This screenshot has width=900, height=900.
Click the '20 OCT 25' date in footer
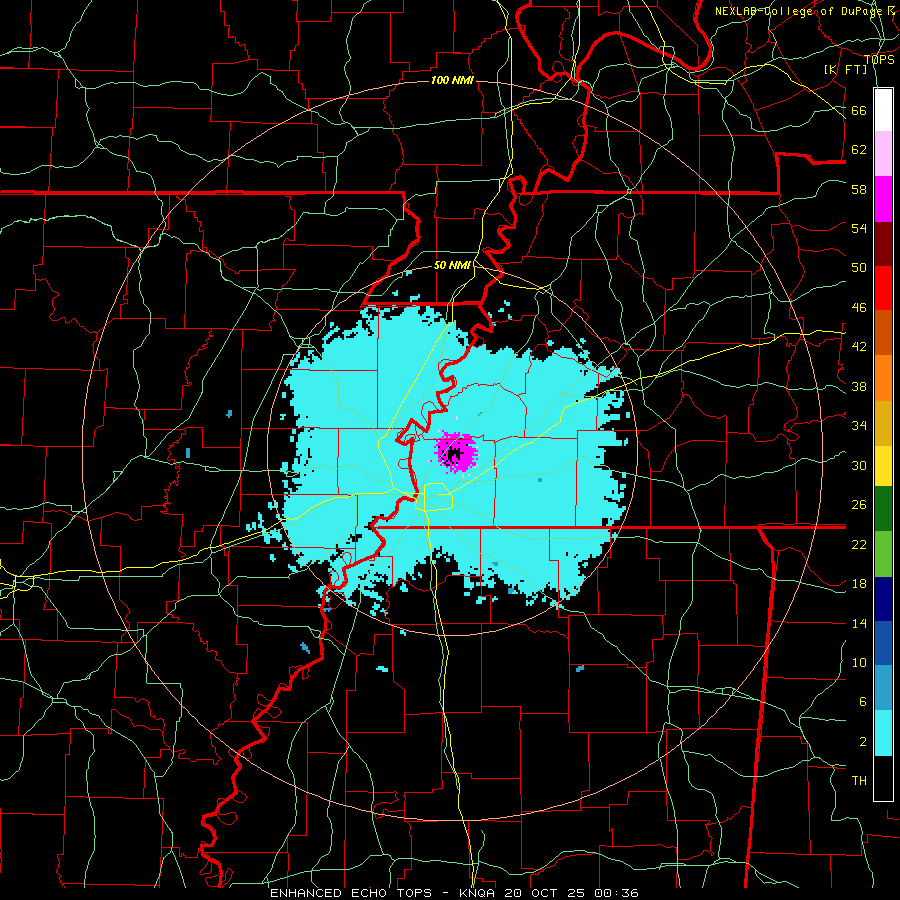pos(545,893)
